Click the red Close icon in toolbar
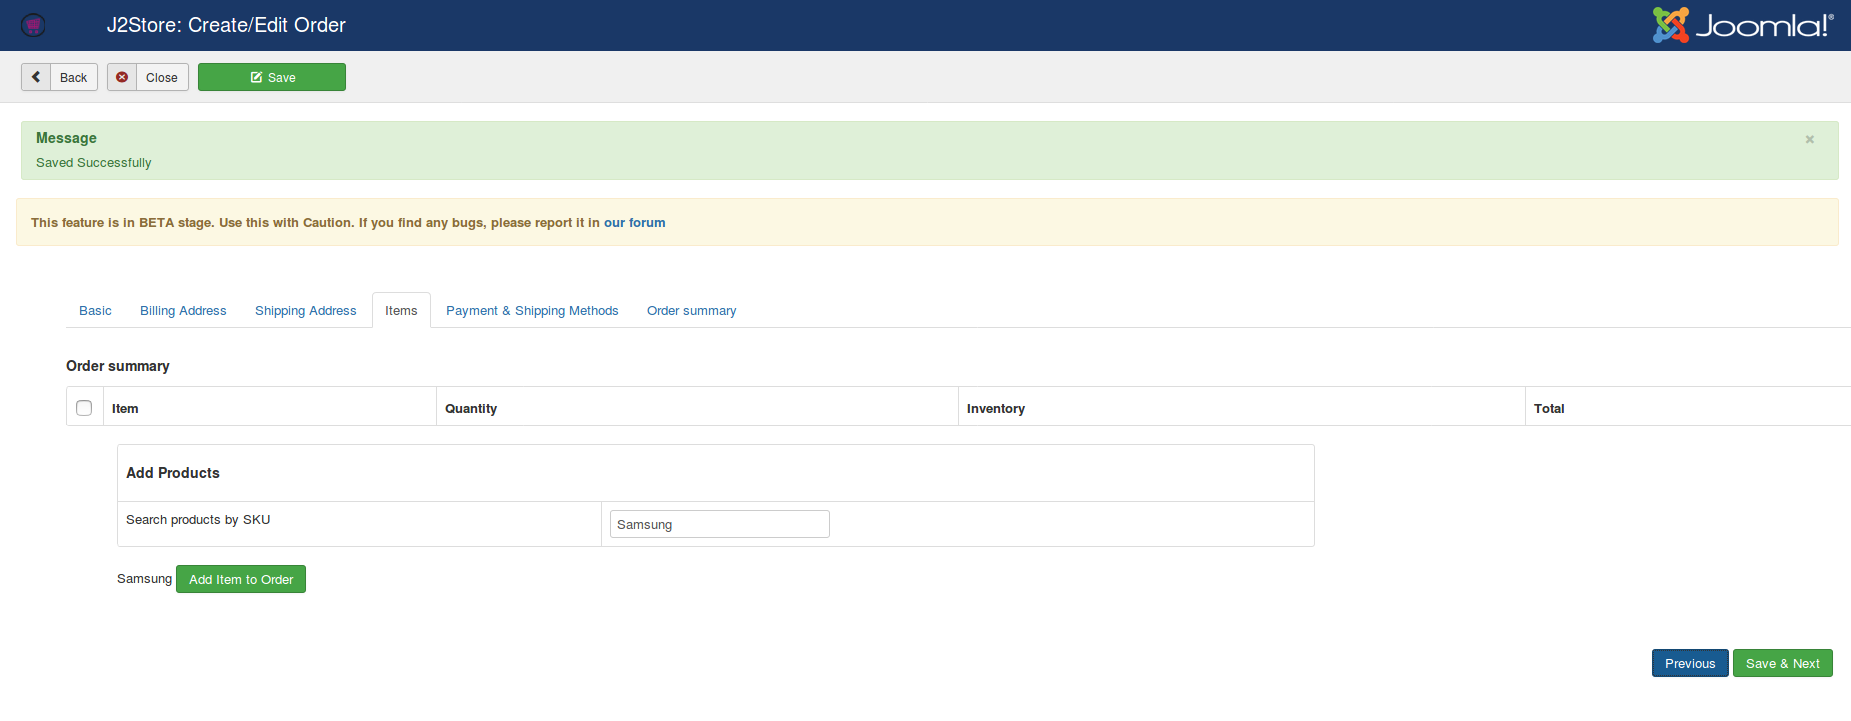The image size is (1851, 721). pos(122,77)
